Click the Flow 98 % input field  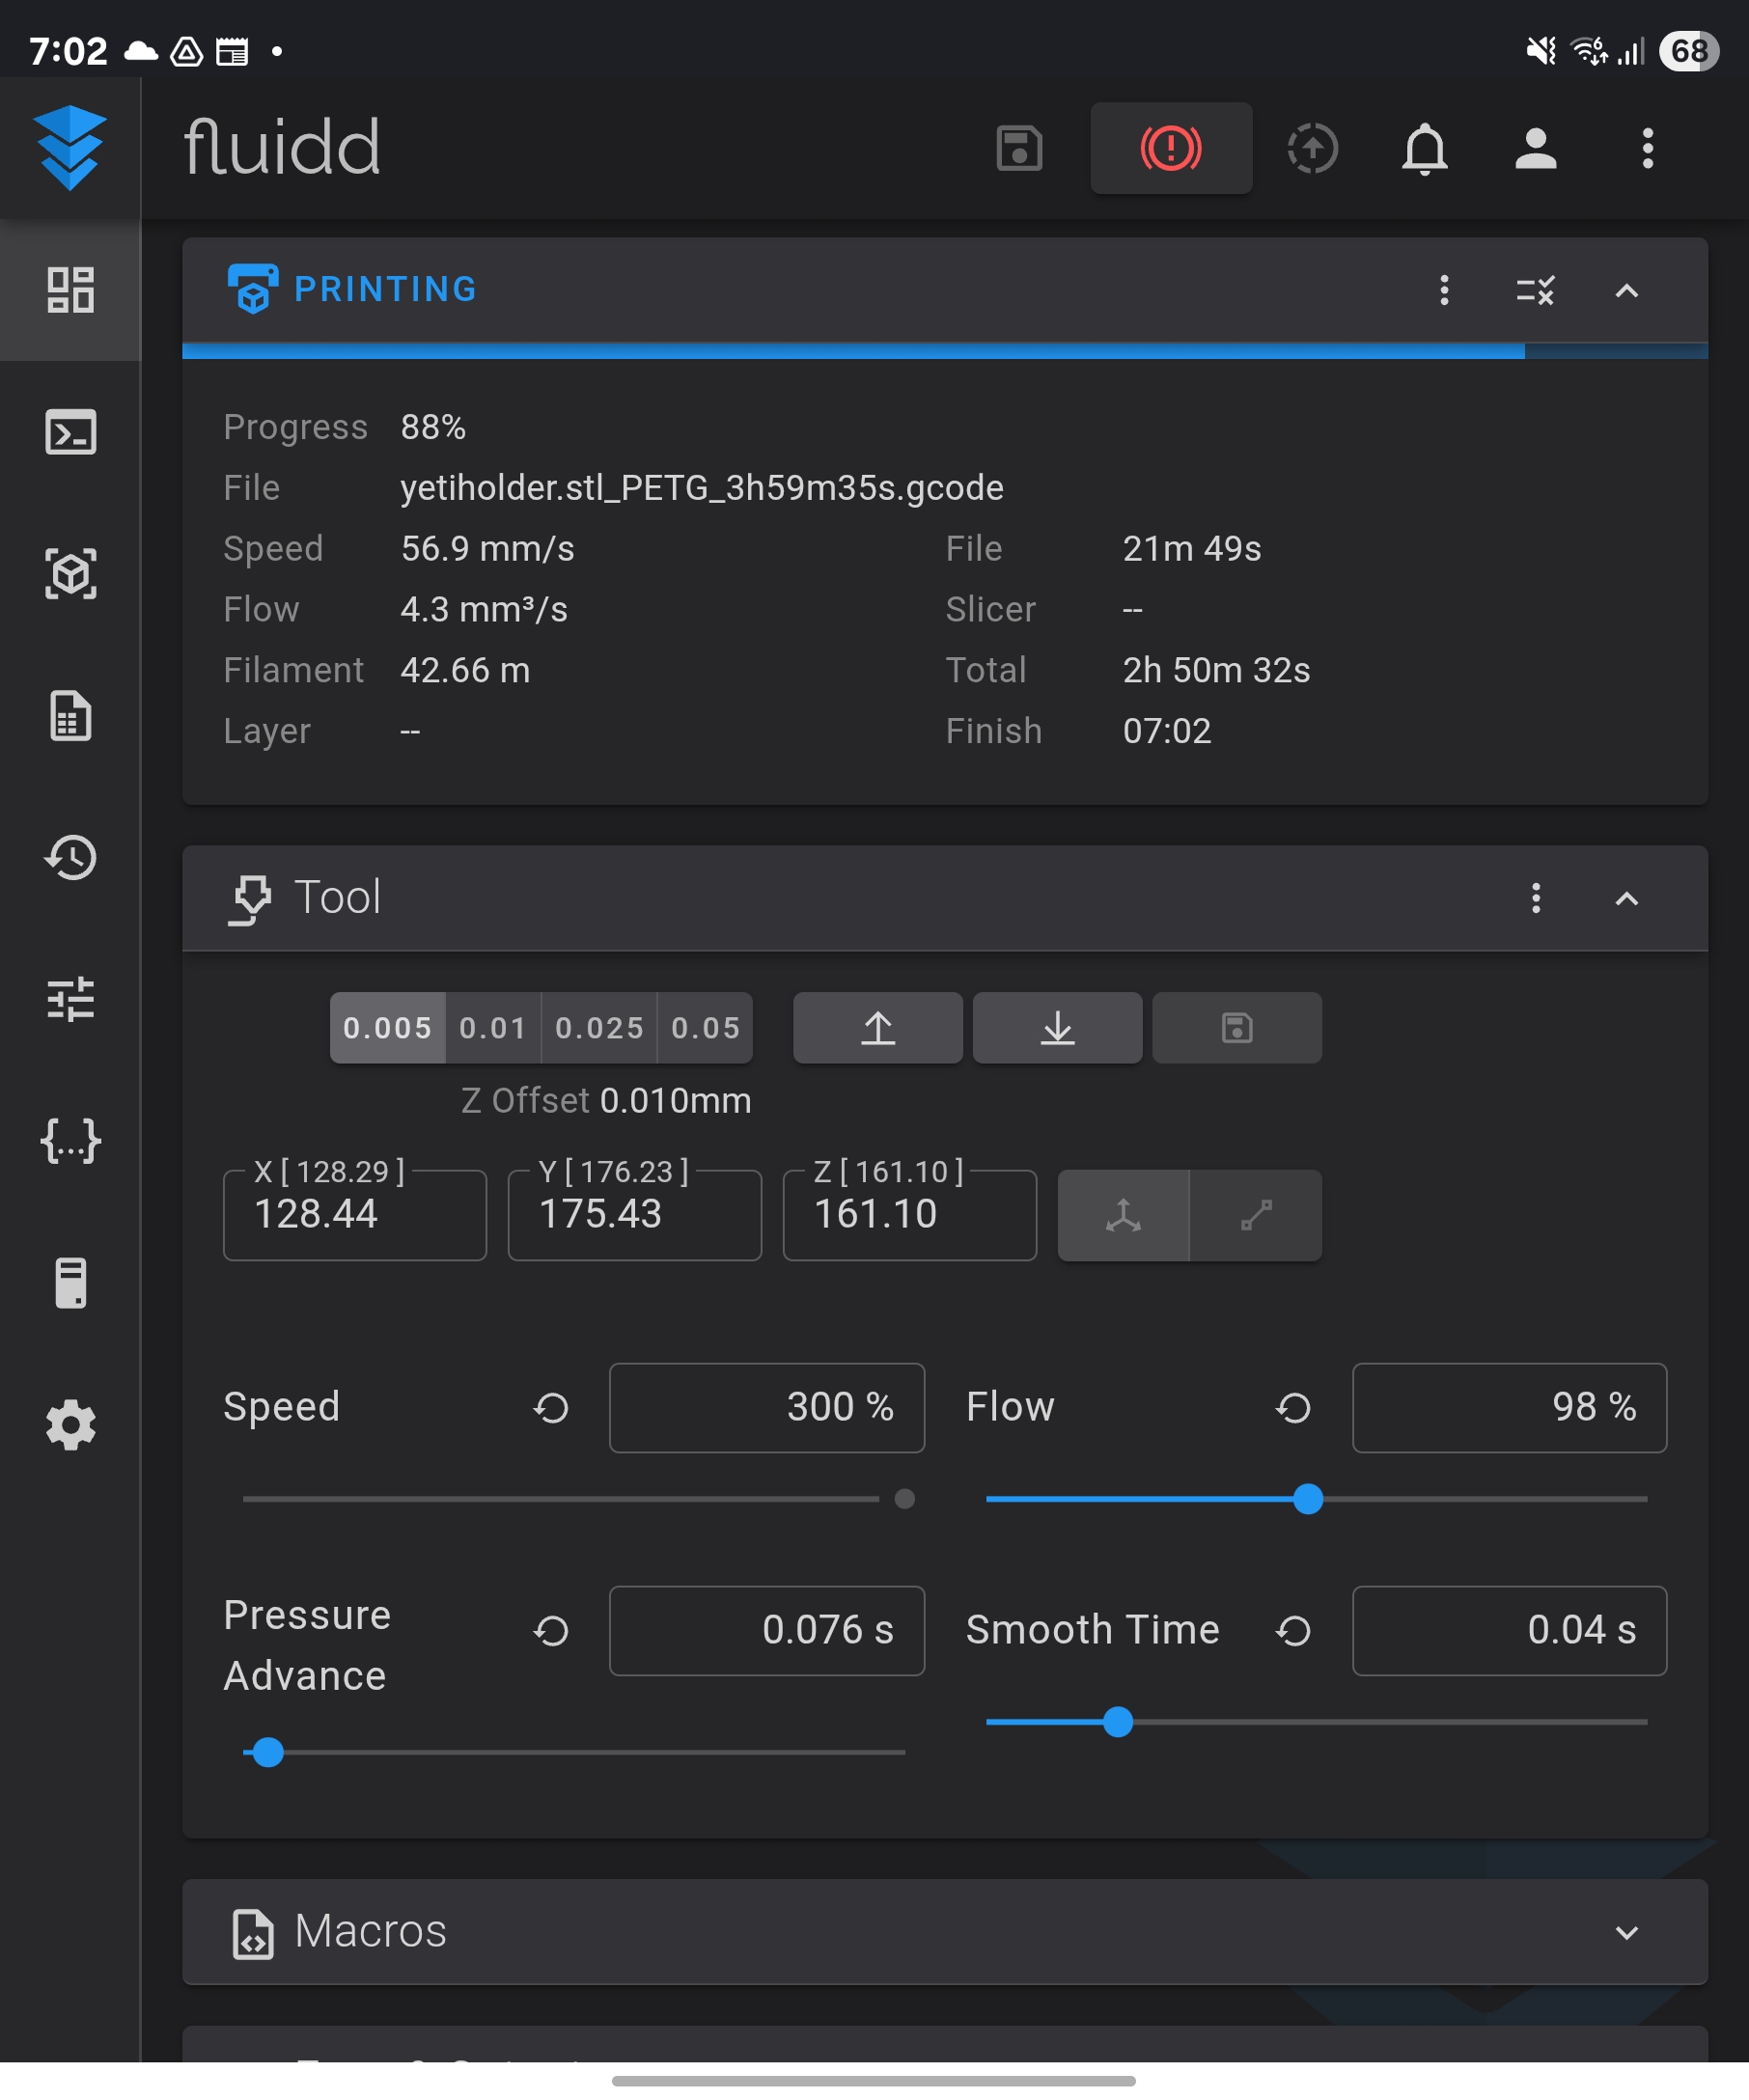(1509, 1408)
